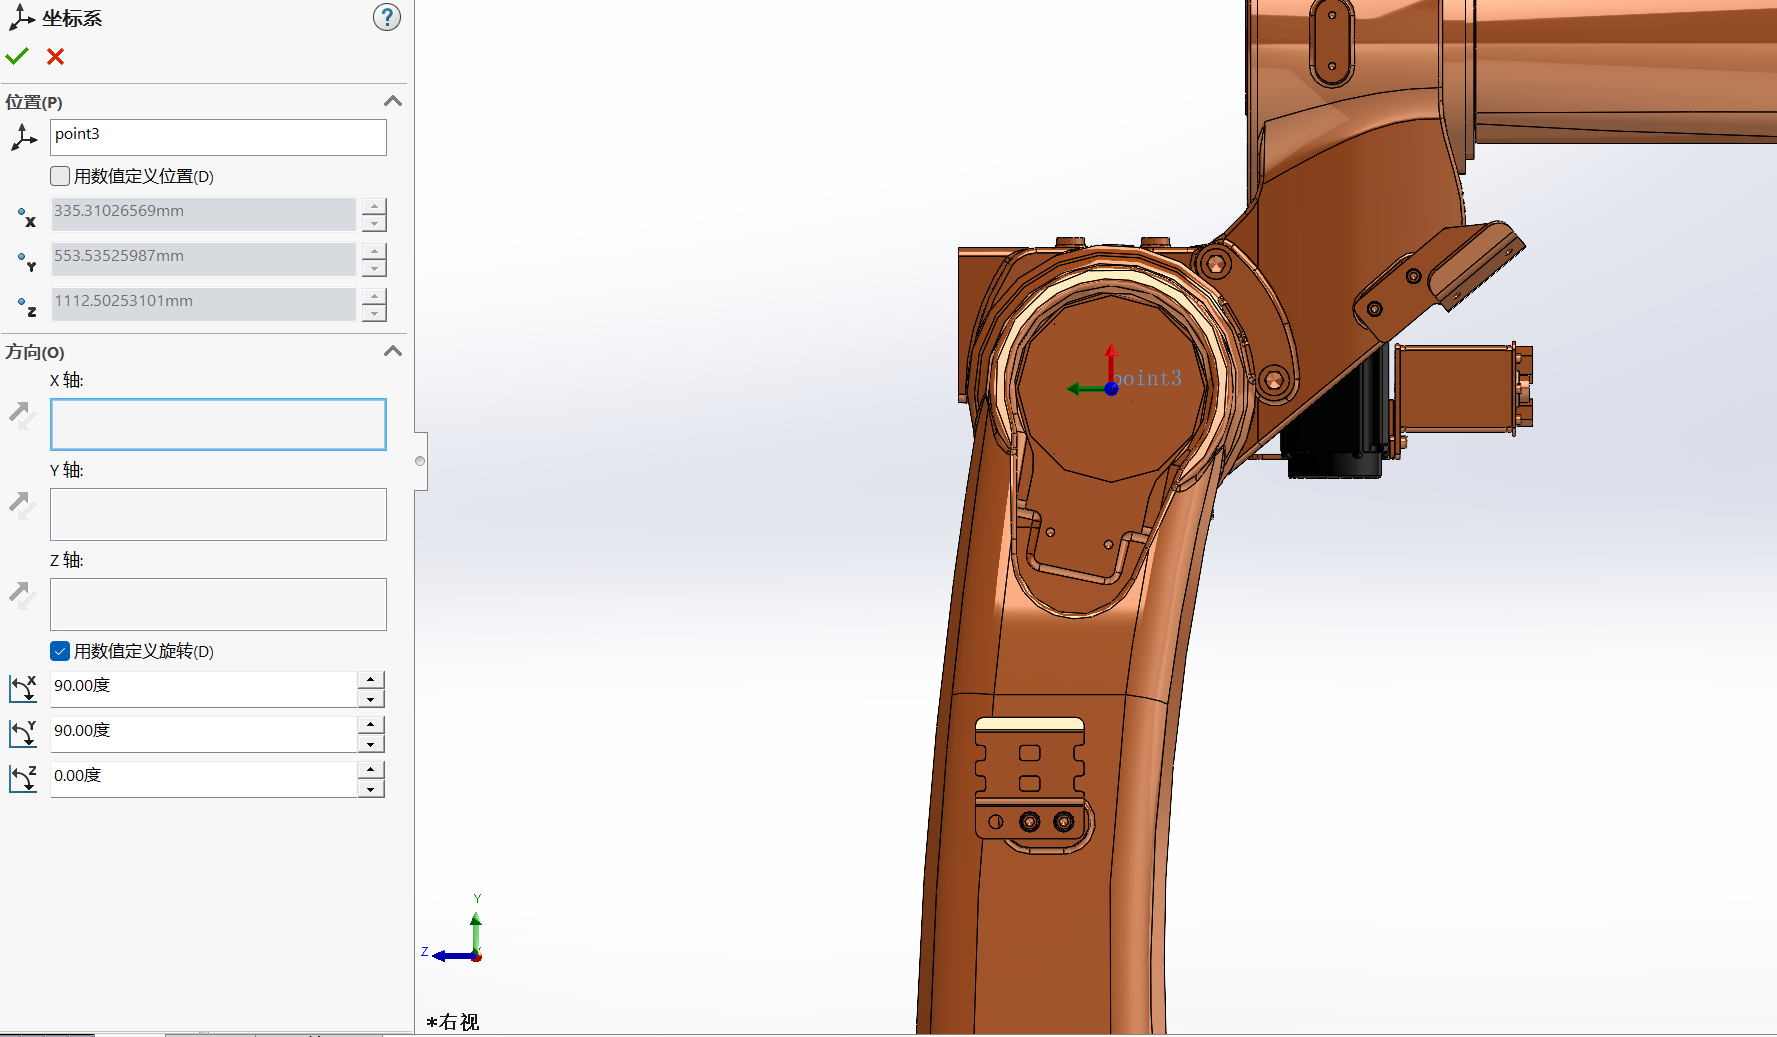1777x1037 pixels.
Task: Click the Y axis reverse direction icon
Action: tap(22, 505)
